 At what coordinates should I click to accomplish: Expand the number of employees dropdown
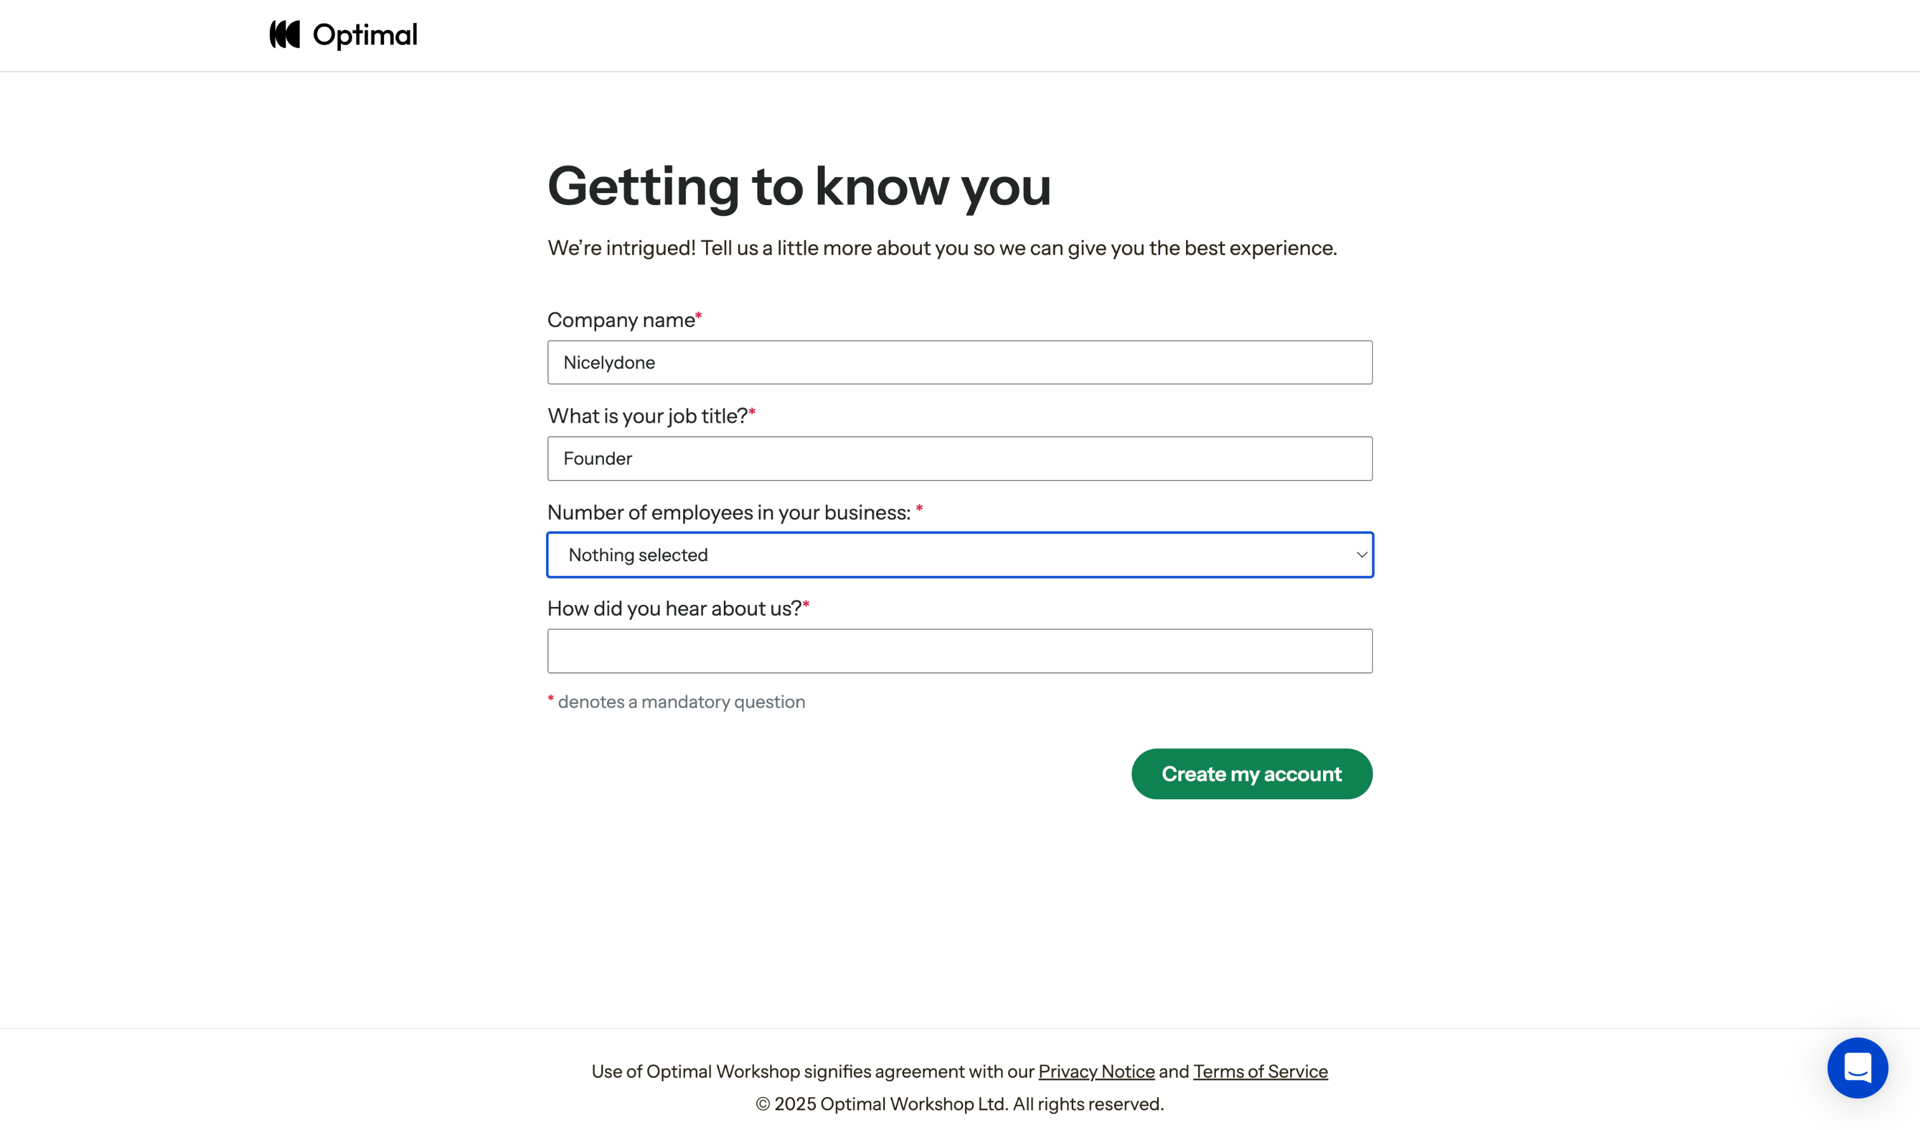tap(958, 555)
